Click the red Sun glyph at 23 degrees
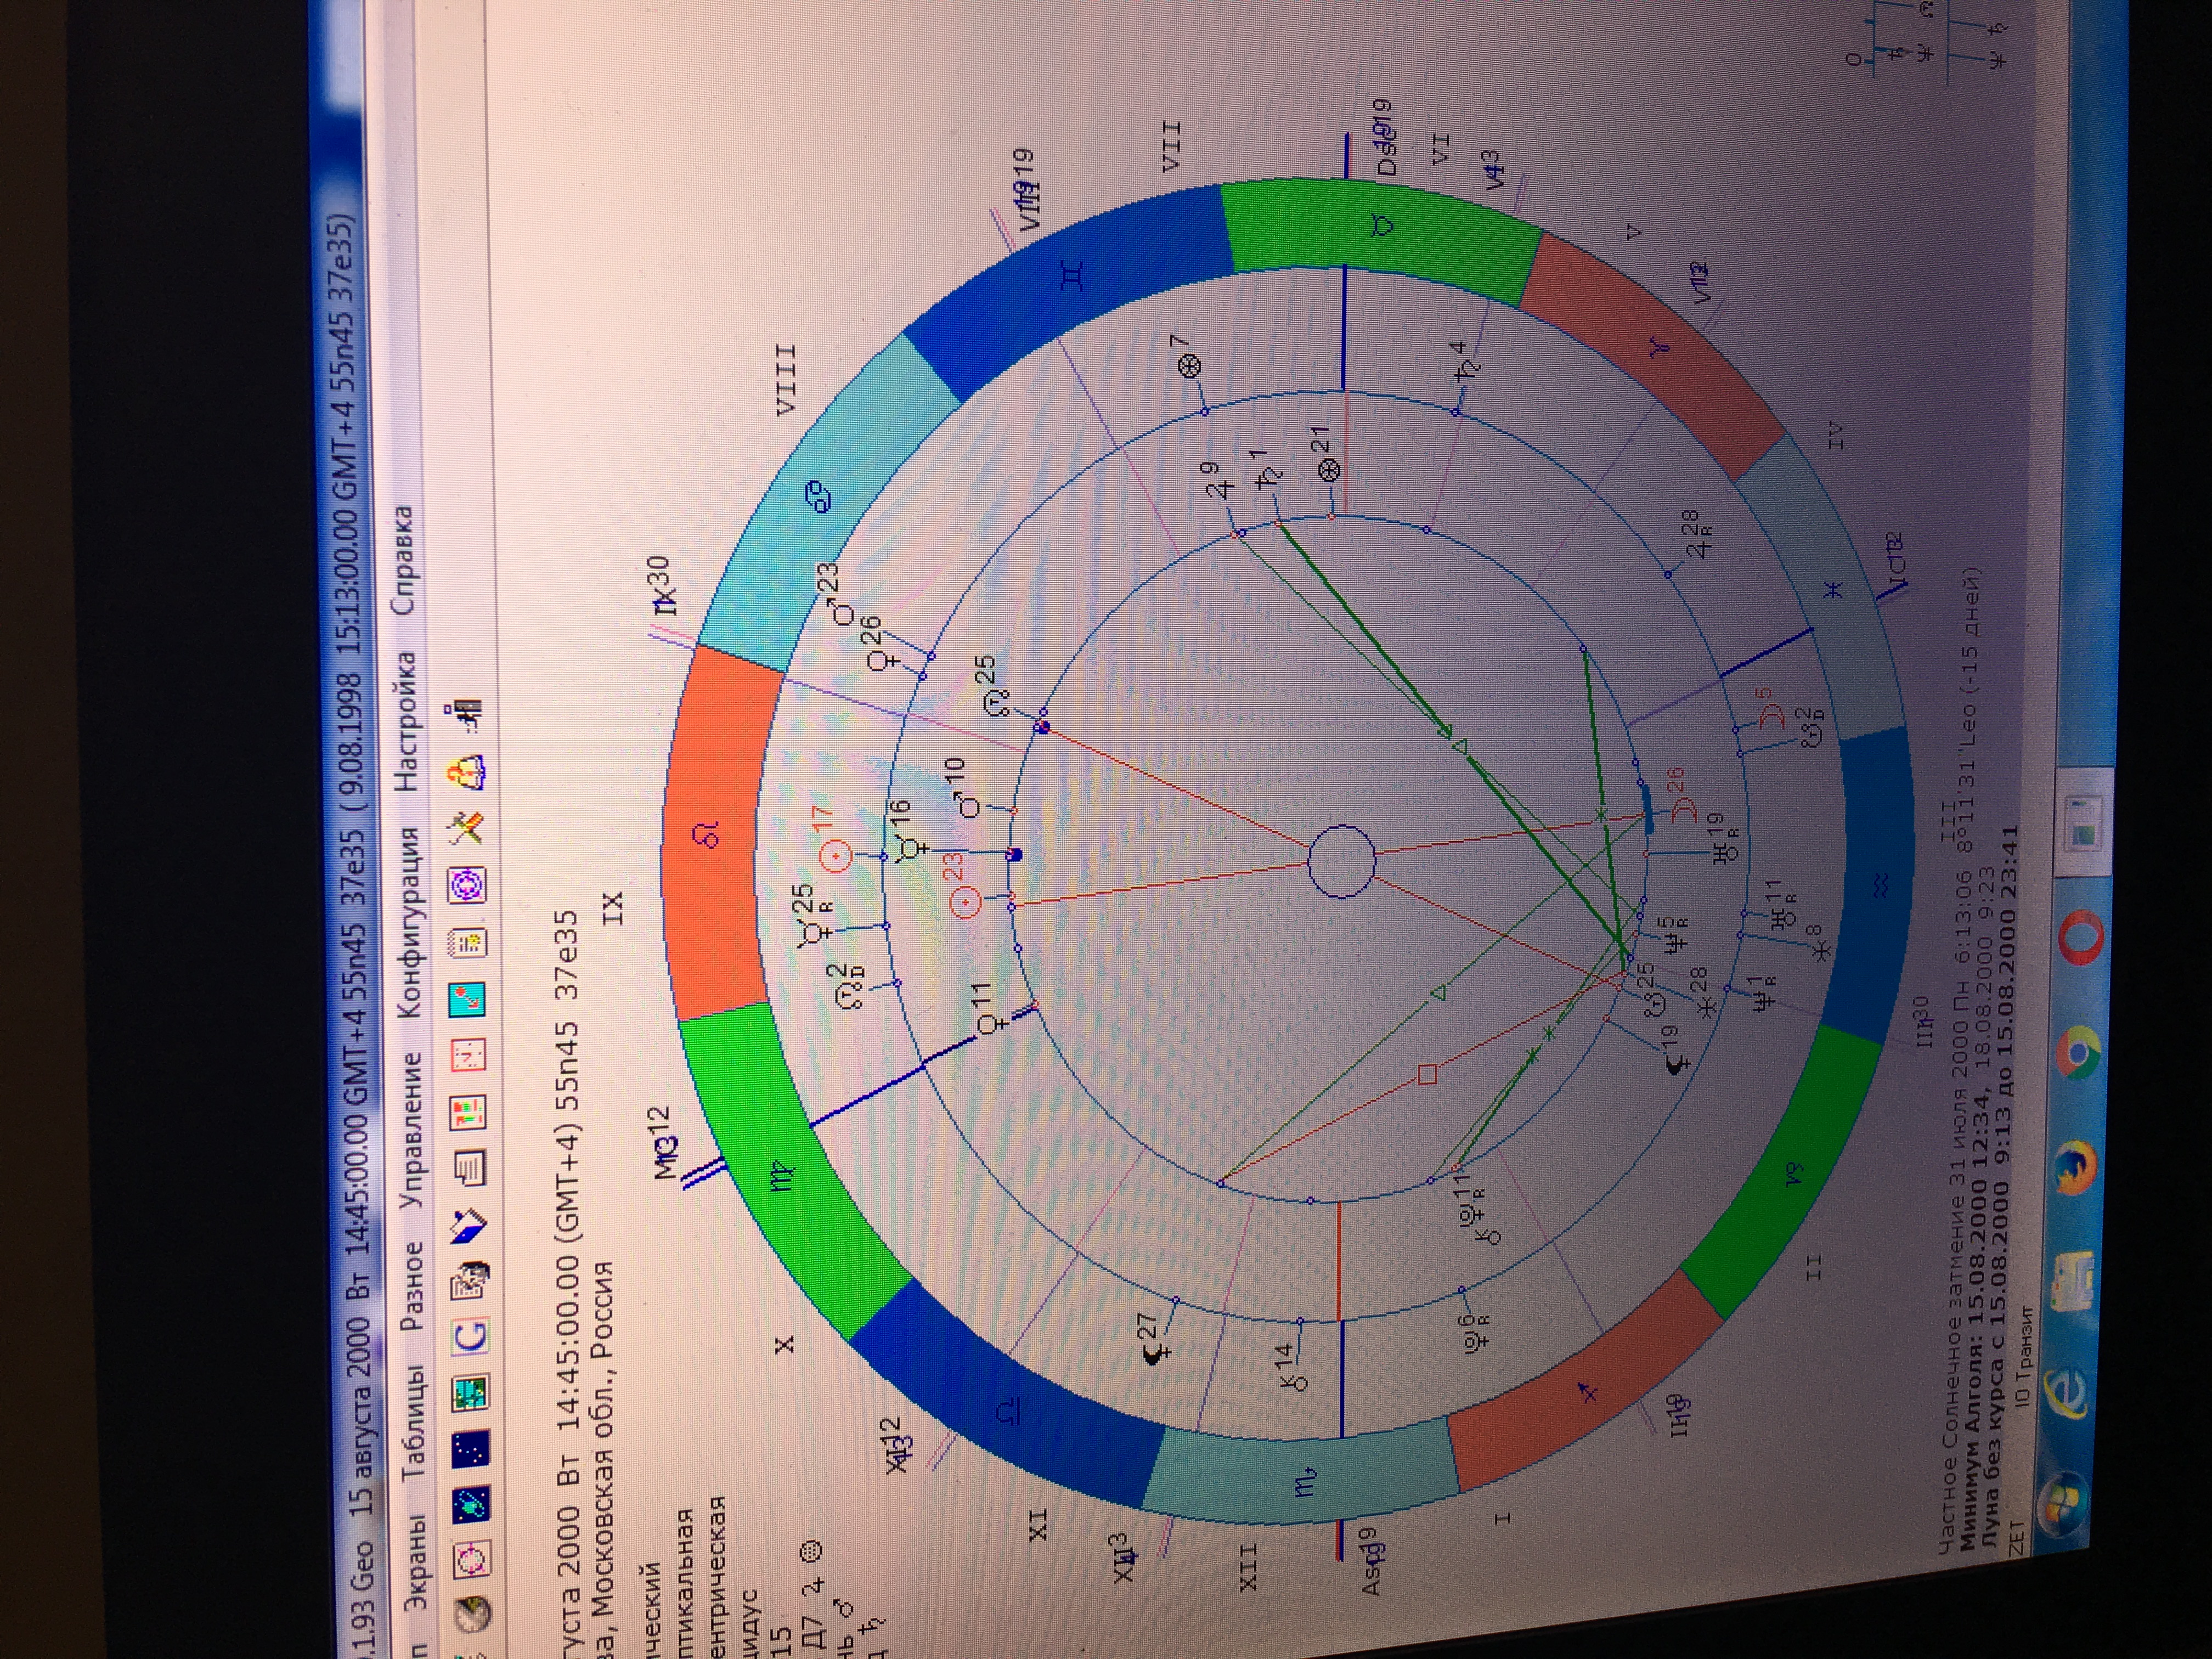2212x1659 pixels. click(965, 904)
